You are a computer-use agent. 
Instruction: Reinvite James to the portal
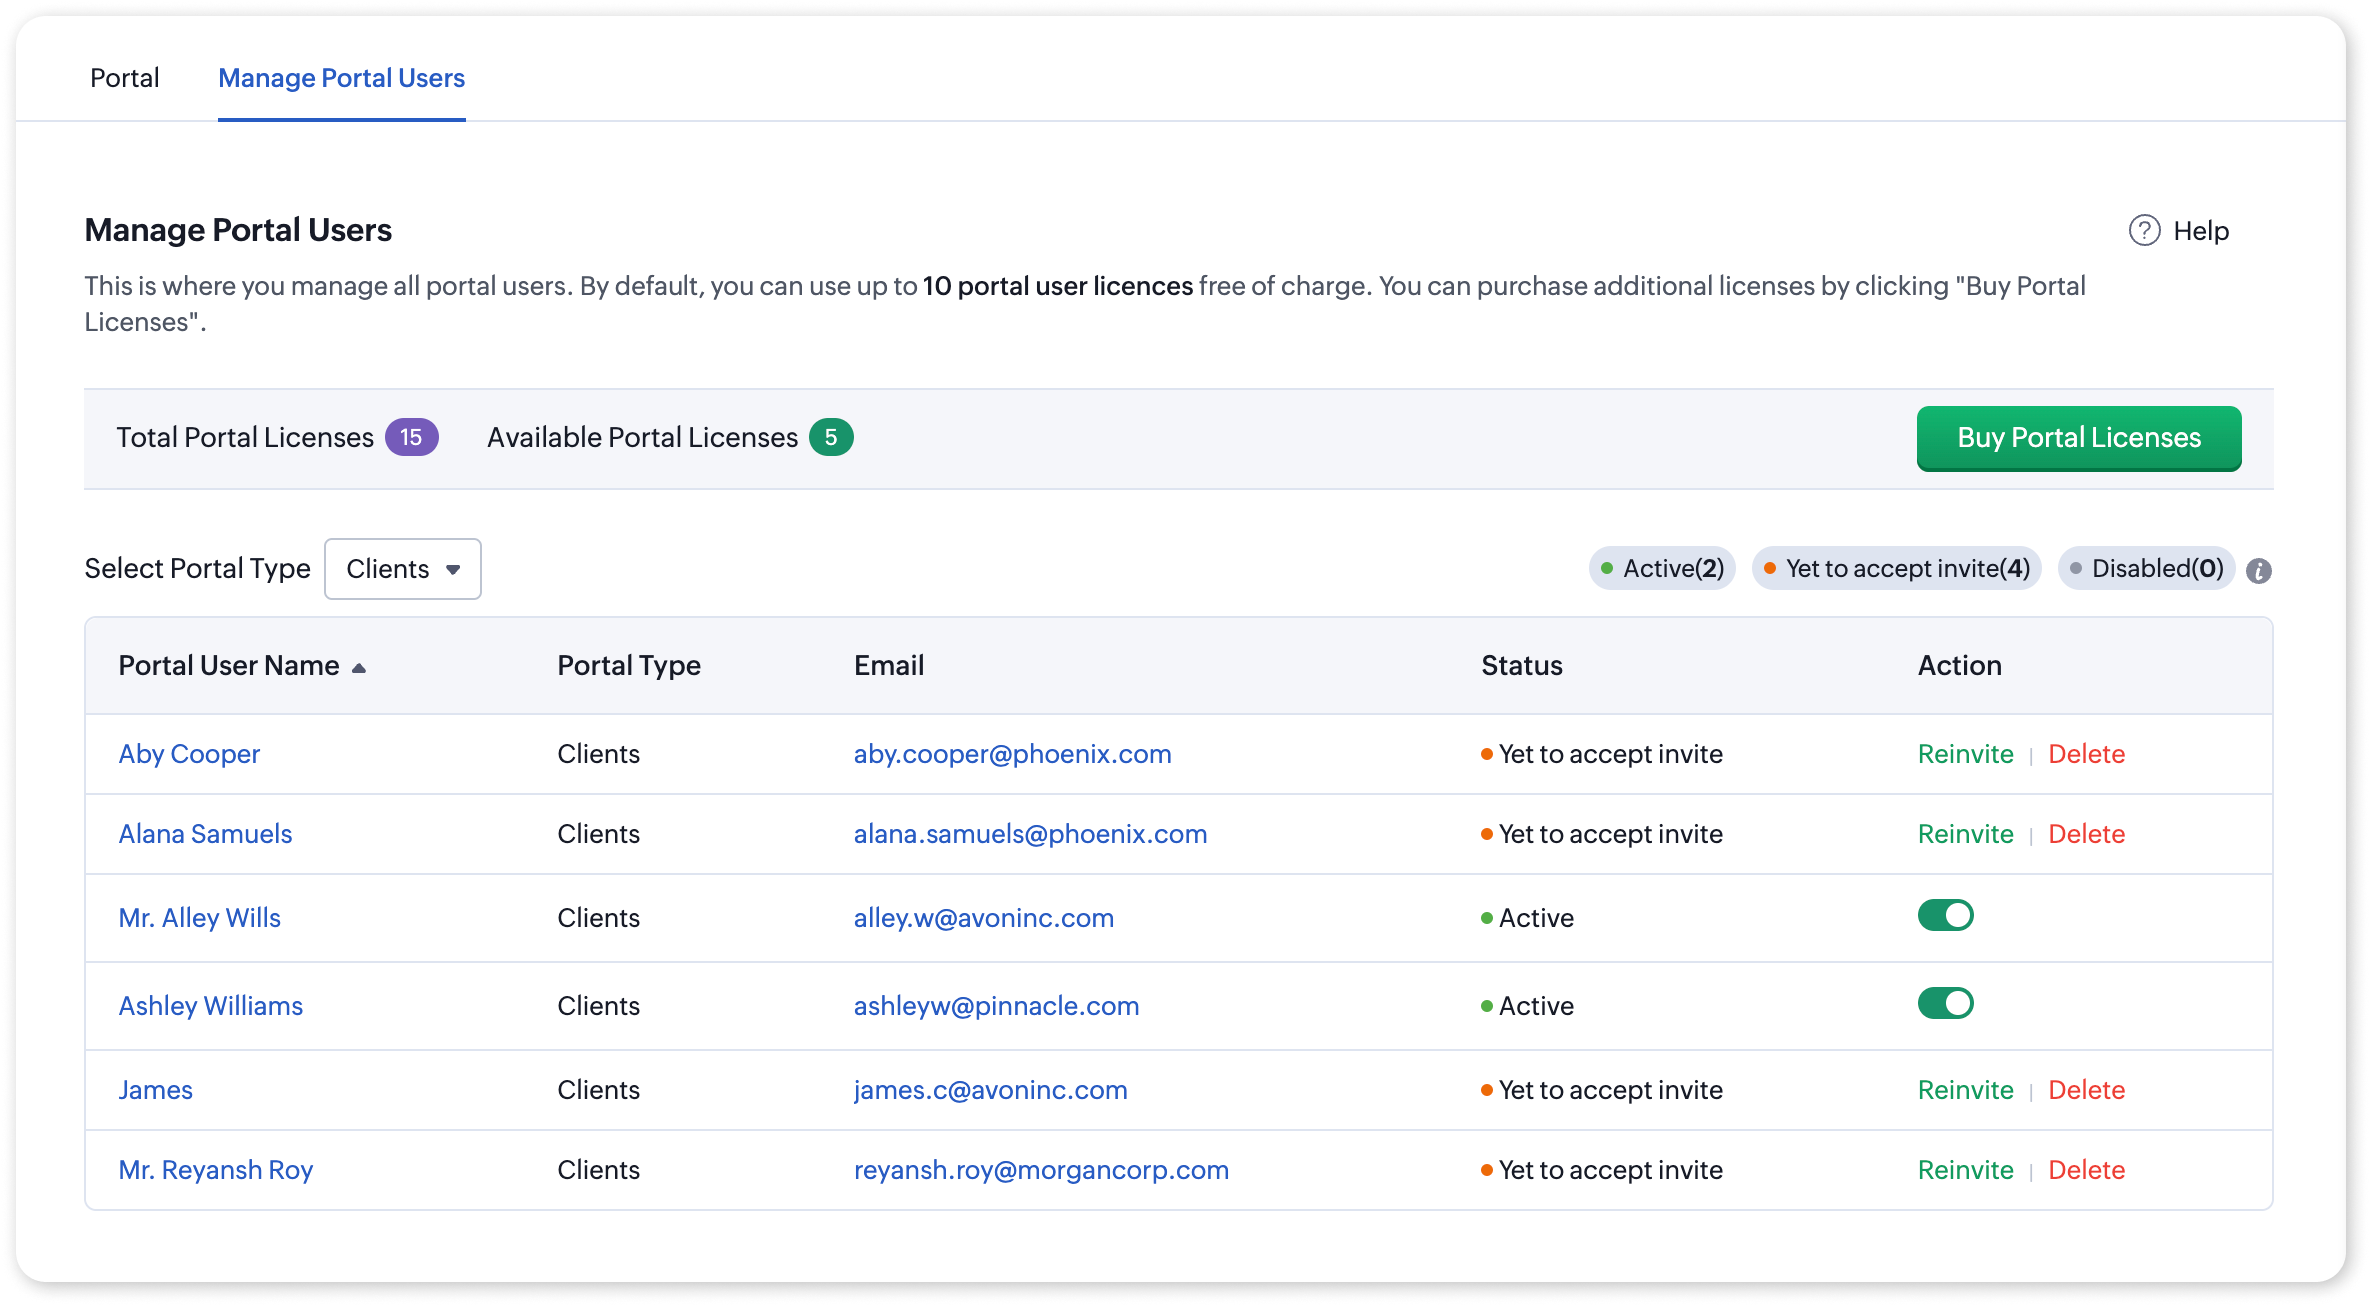coord(1965,1090)
